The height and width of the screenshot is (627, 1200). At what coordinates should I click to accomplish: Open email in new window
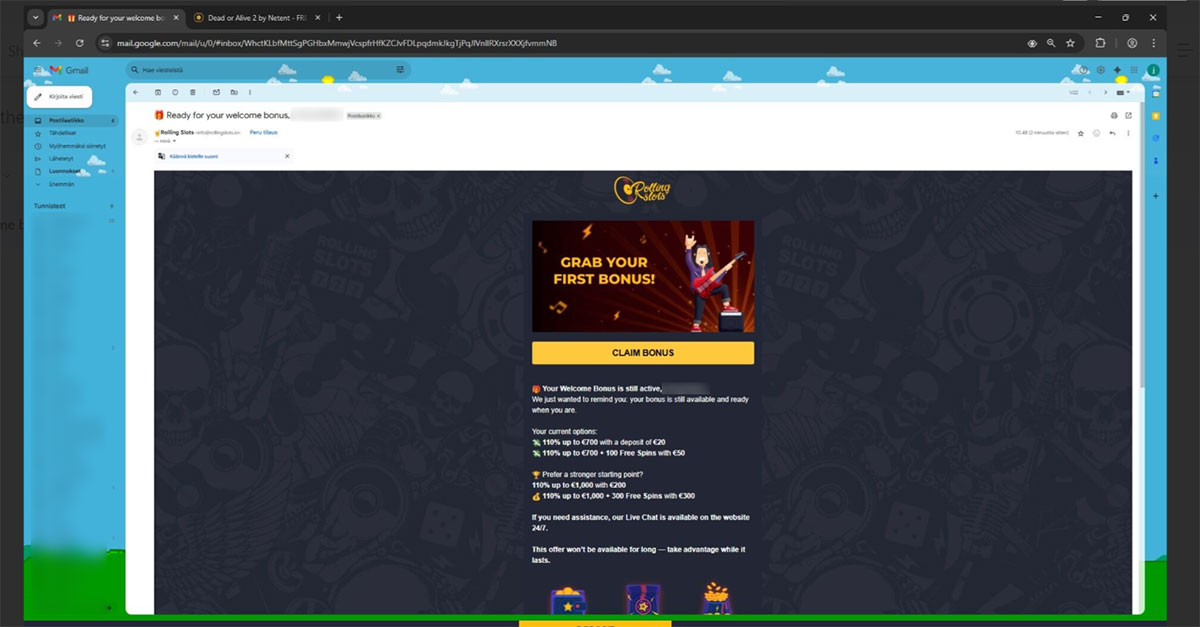(1128, 115)
